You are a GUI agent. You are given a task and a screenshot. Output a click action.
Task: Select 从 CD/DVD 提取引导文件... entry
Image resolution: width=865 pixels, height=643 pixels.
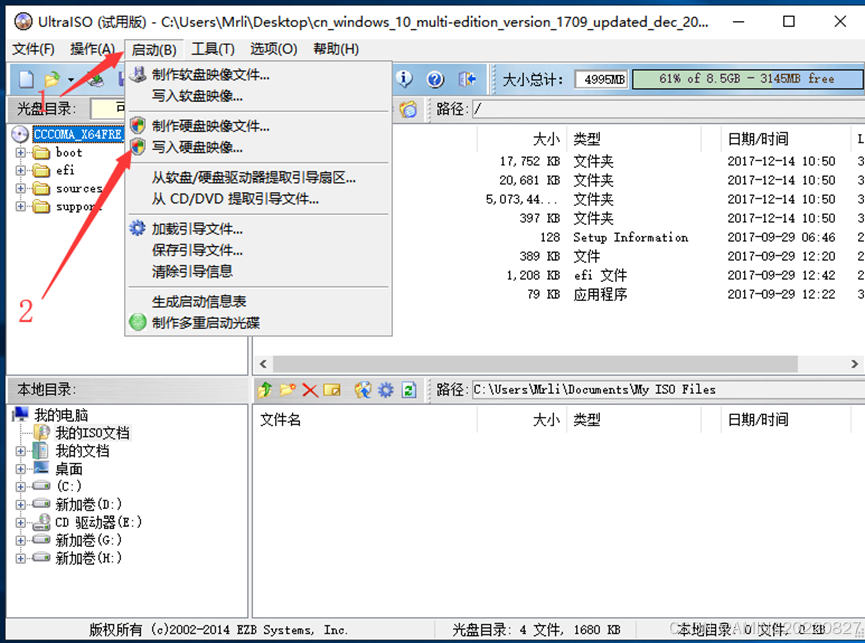pyautogui.click(x=259, y=199)
